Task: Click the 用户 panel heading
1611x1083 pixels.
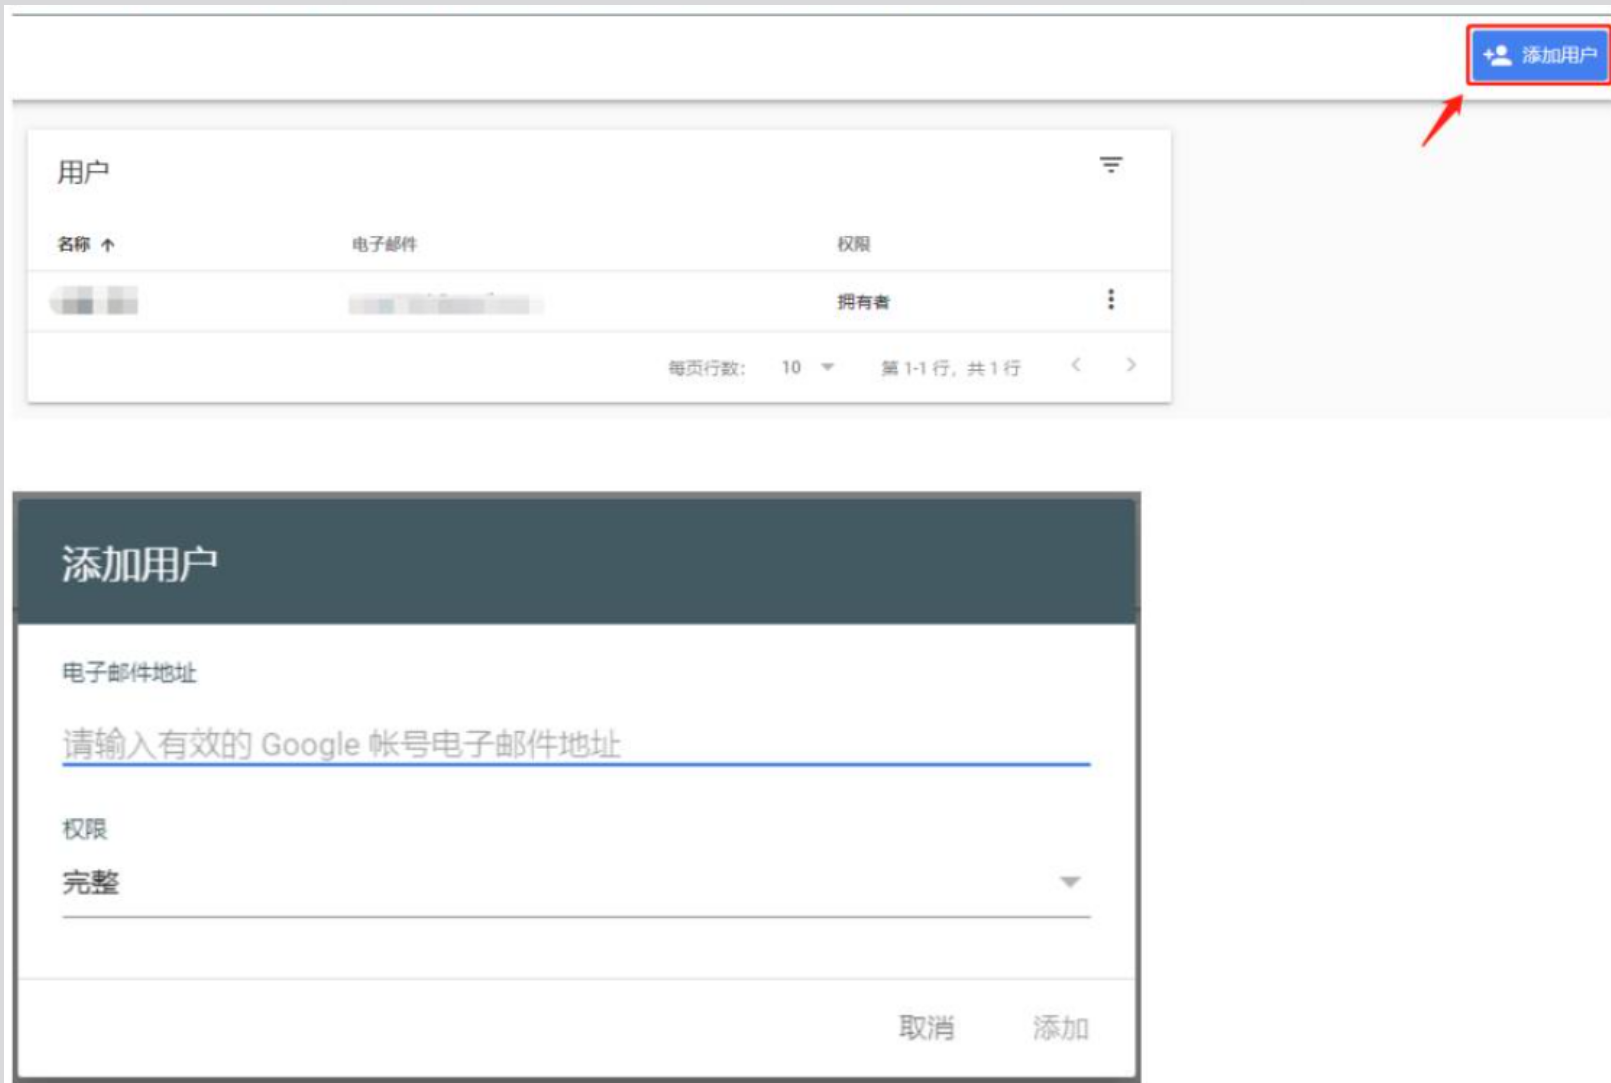Action: (x=84, y=172)
